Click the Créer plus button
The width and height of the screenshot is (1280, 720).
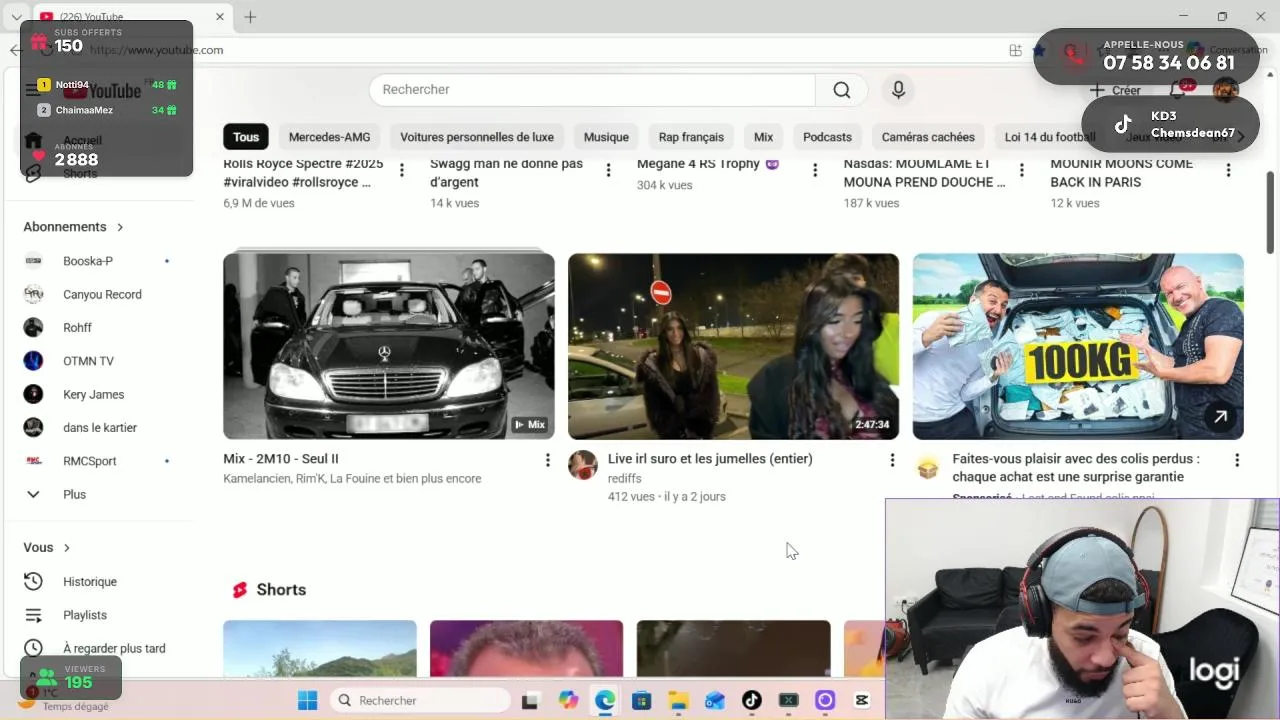(1115, 90)
